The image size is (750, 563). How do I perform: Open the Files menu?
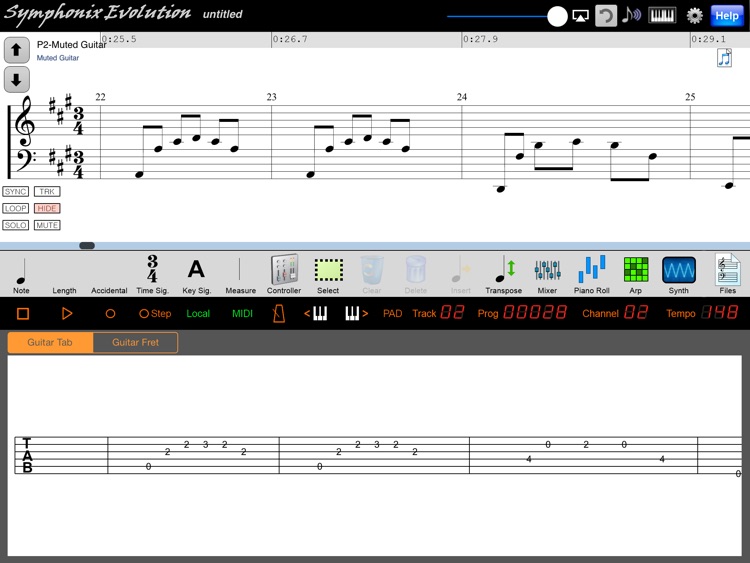[728, 274]
